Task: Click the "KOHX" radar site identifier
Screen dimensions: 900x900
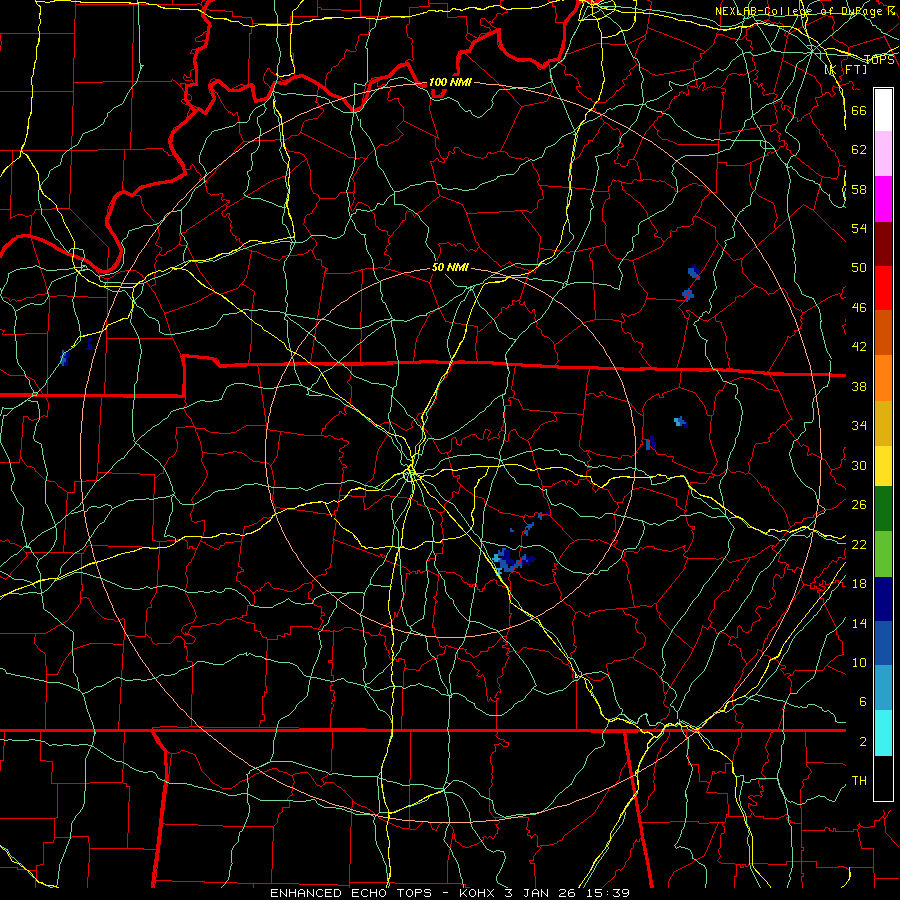Action: point(479,893)
